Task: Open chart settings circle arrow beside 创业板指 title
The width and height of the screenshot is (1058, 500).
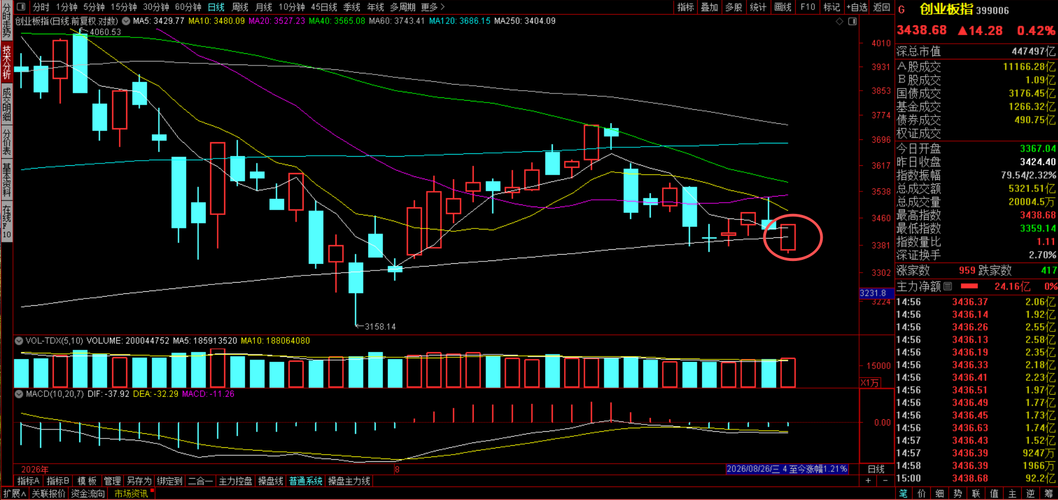Action: tap(126, 22)
